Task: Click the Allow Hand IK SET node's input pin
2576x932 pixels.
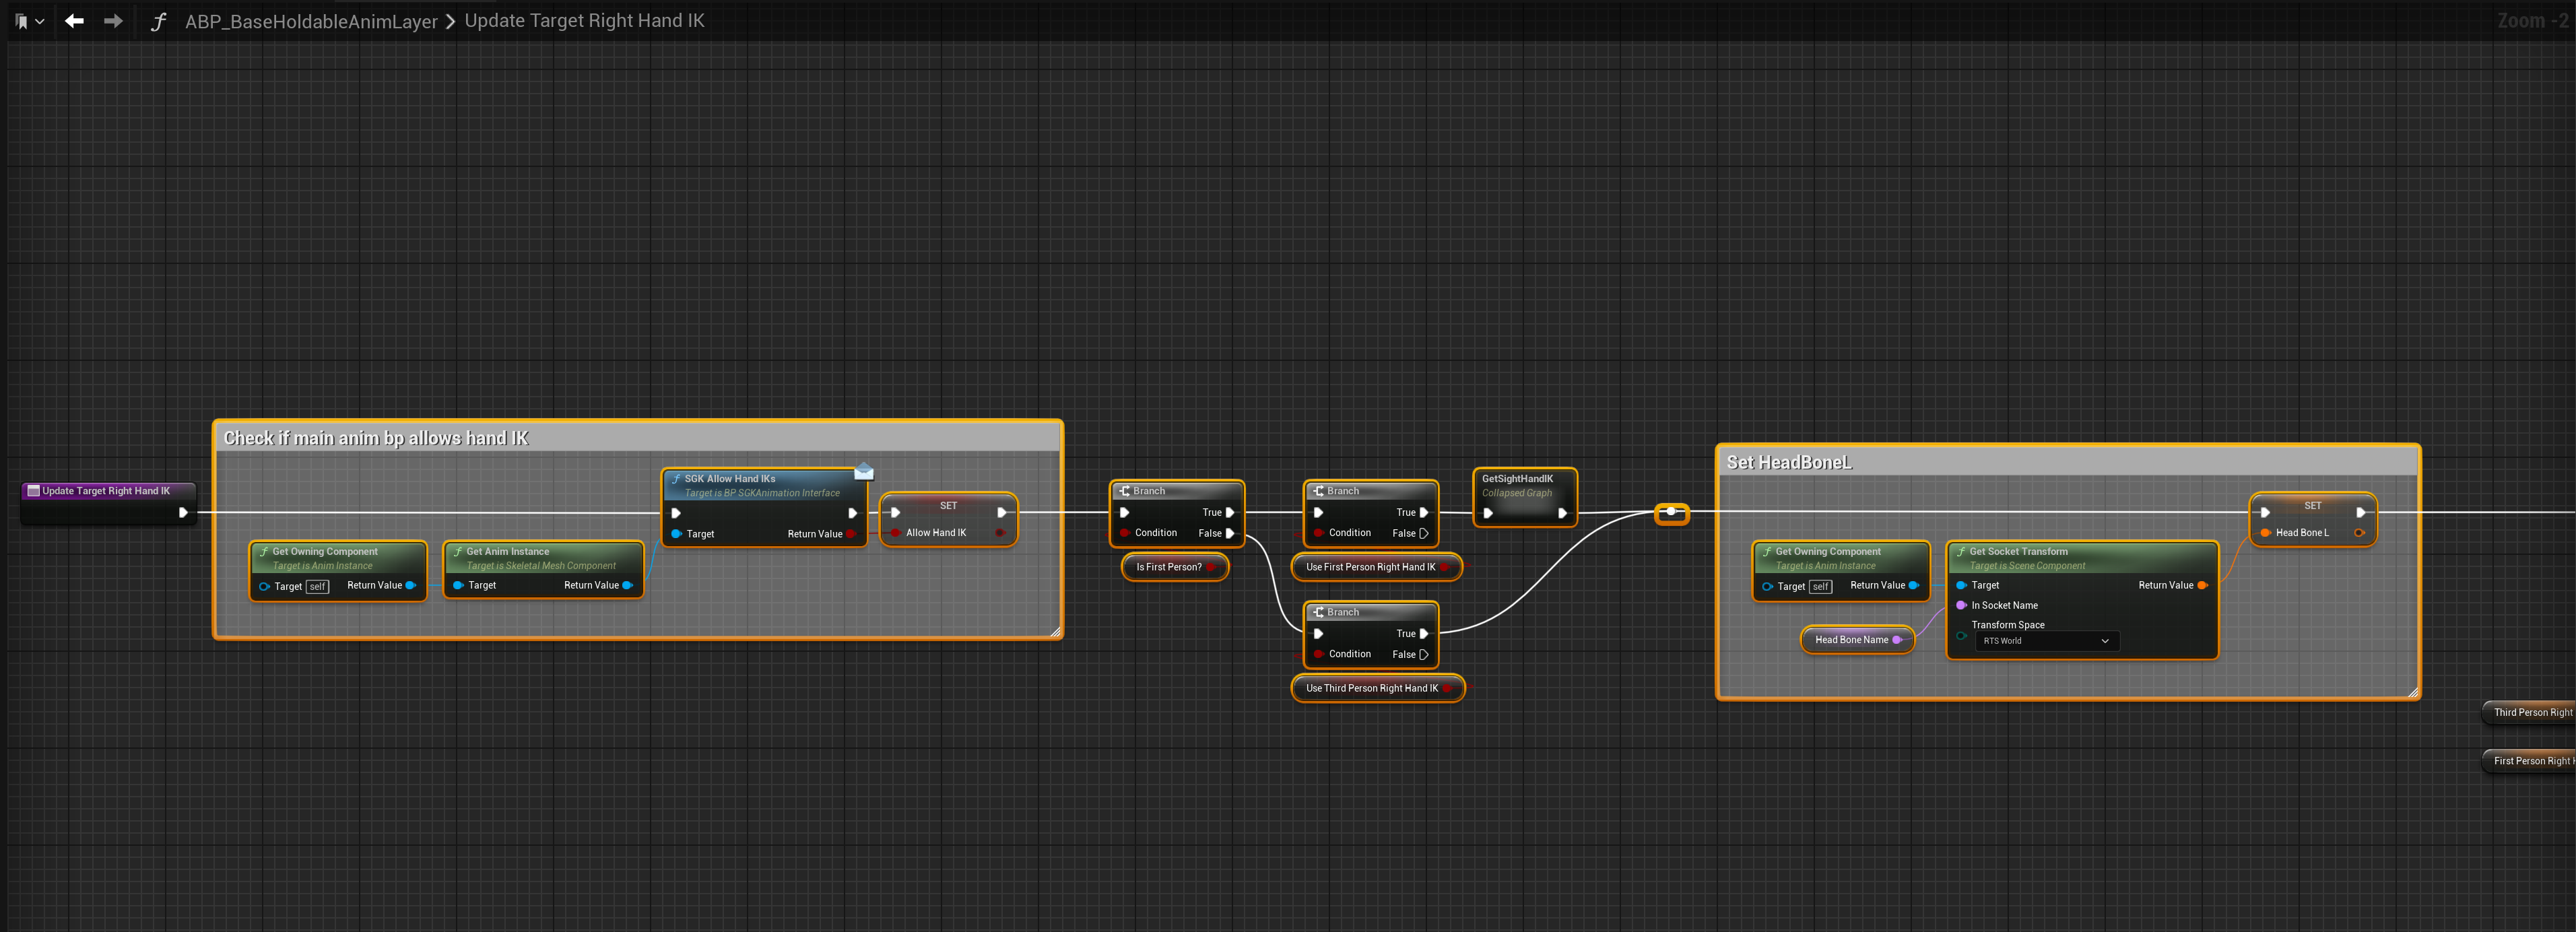Action: click(x=896, y=533)
